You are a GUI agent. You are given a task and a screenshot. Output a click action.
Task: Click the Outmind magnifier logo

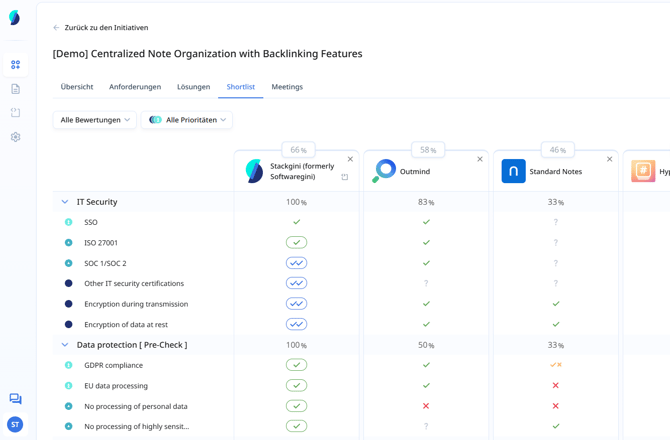384,171
